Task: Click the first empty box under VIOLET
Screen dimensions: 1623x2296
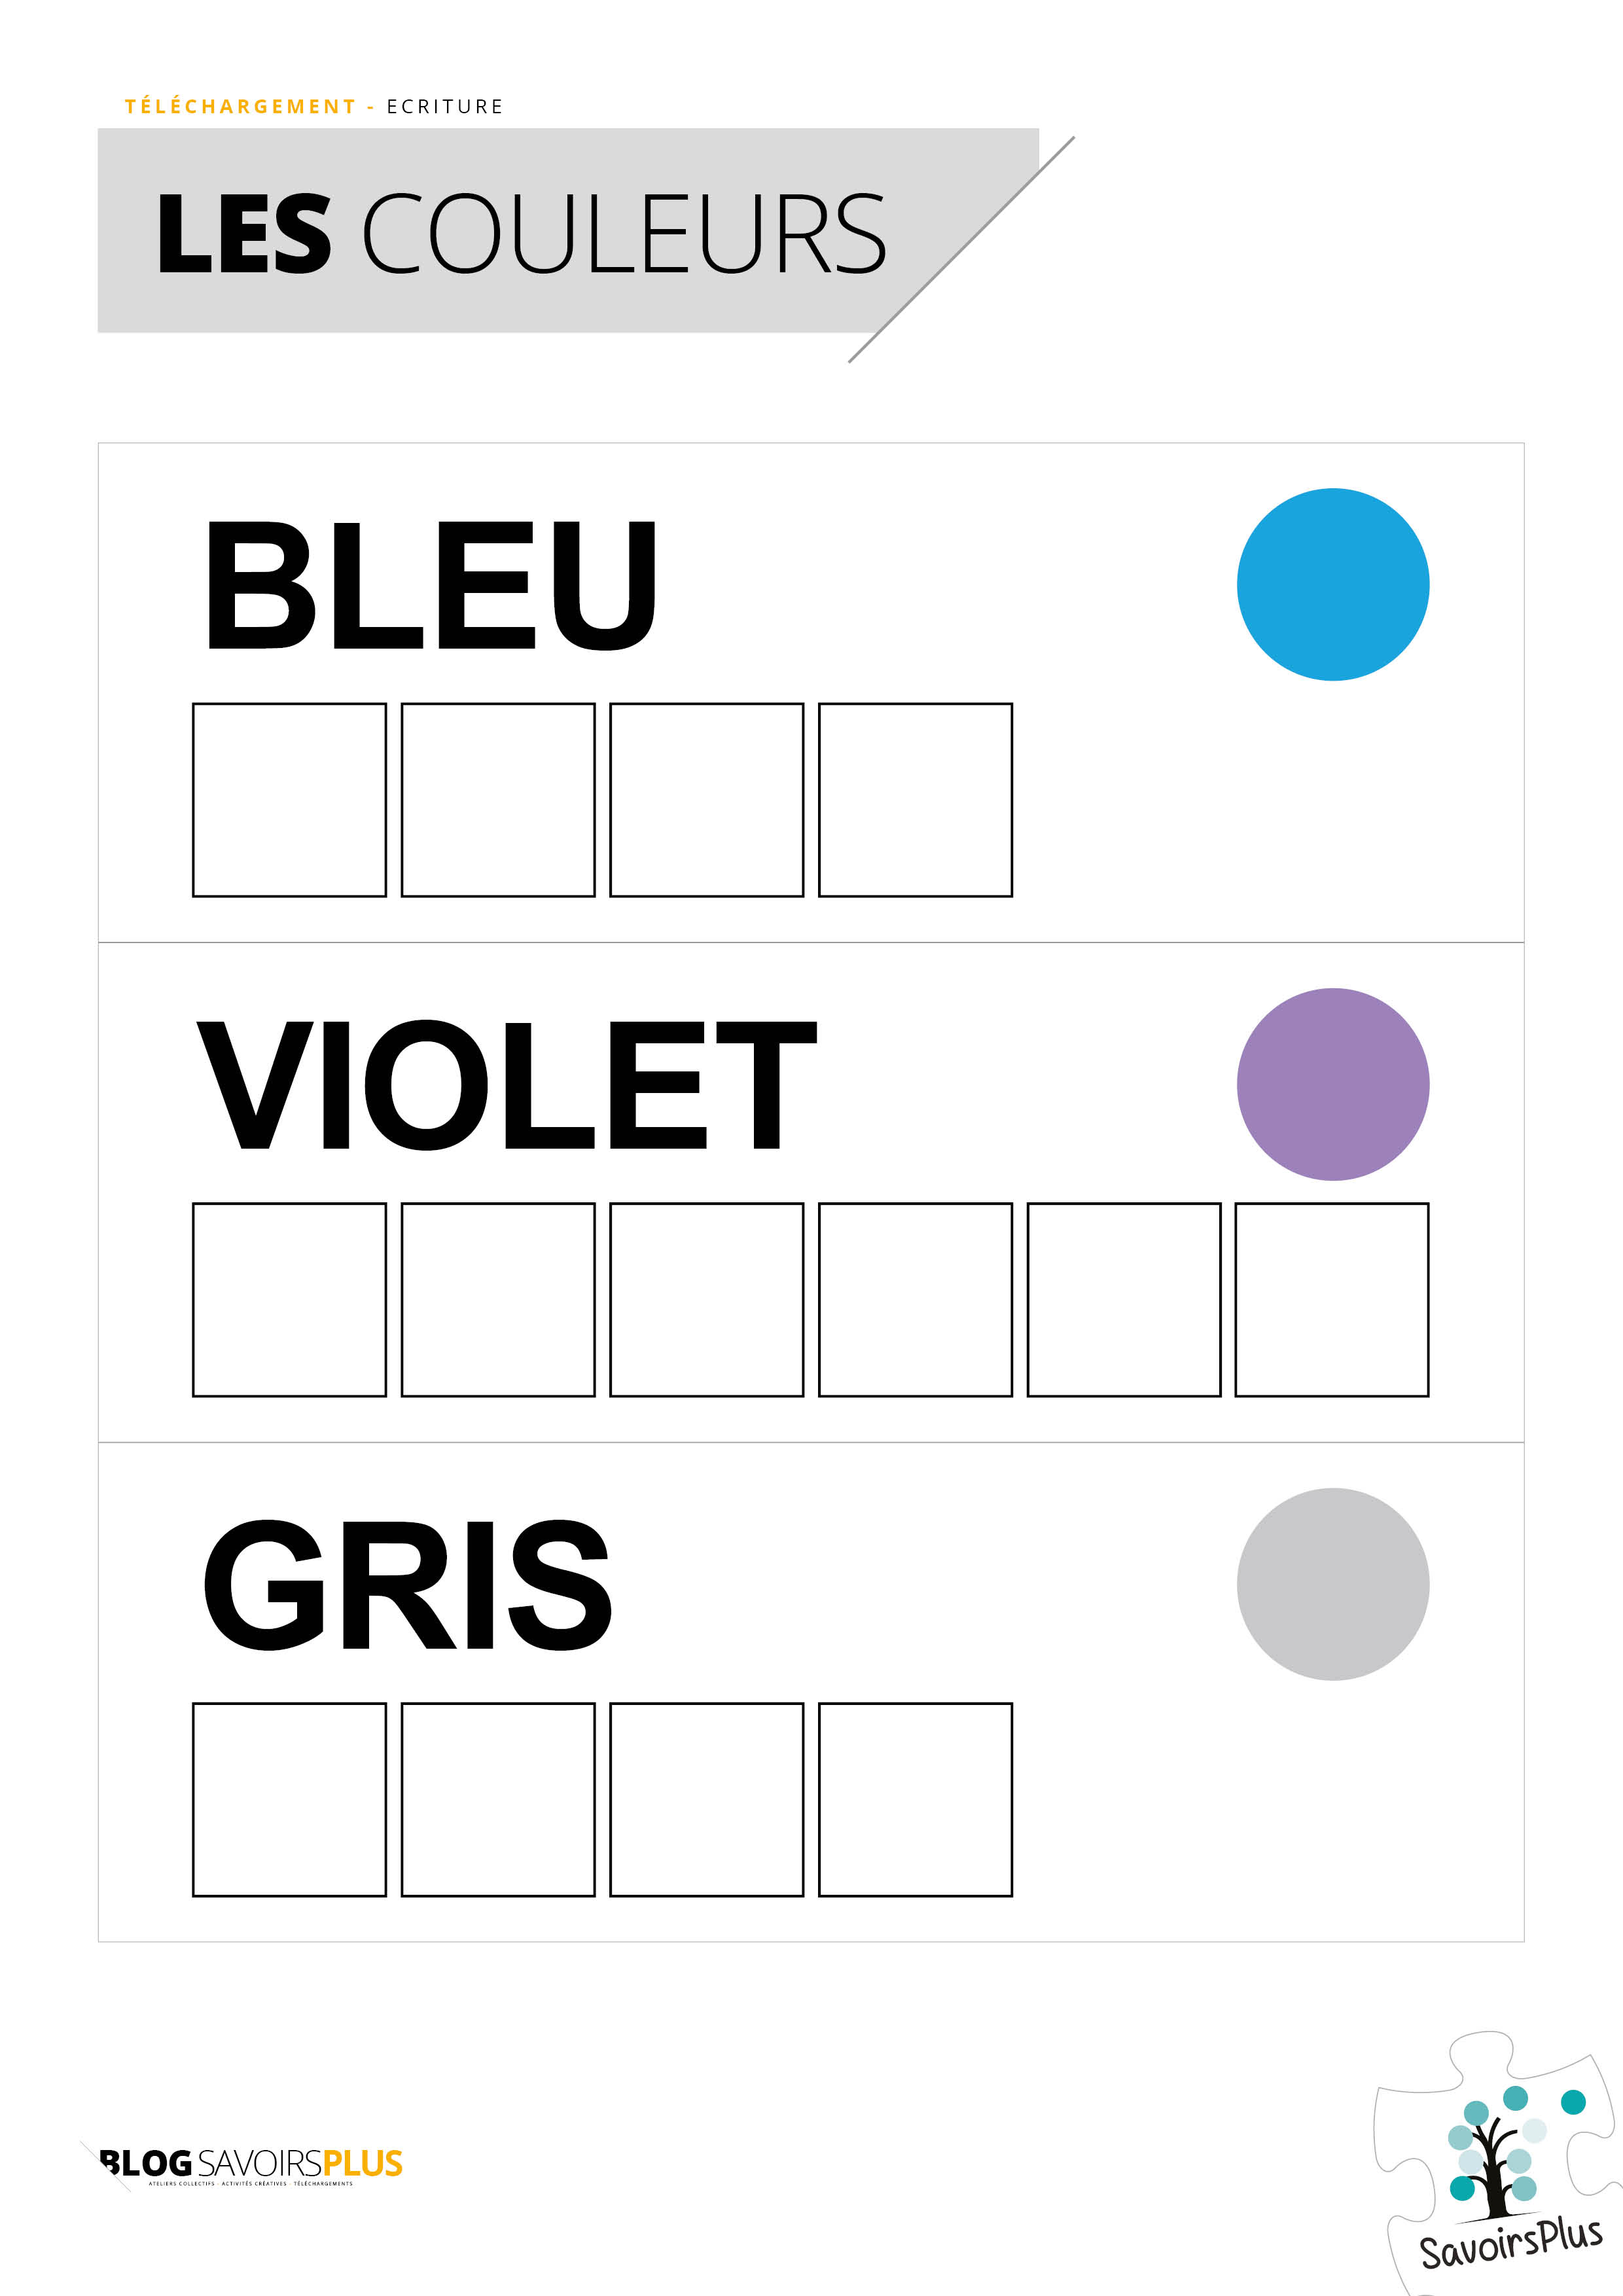Action: tap(290, 1299)
